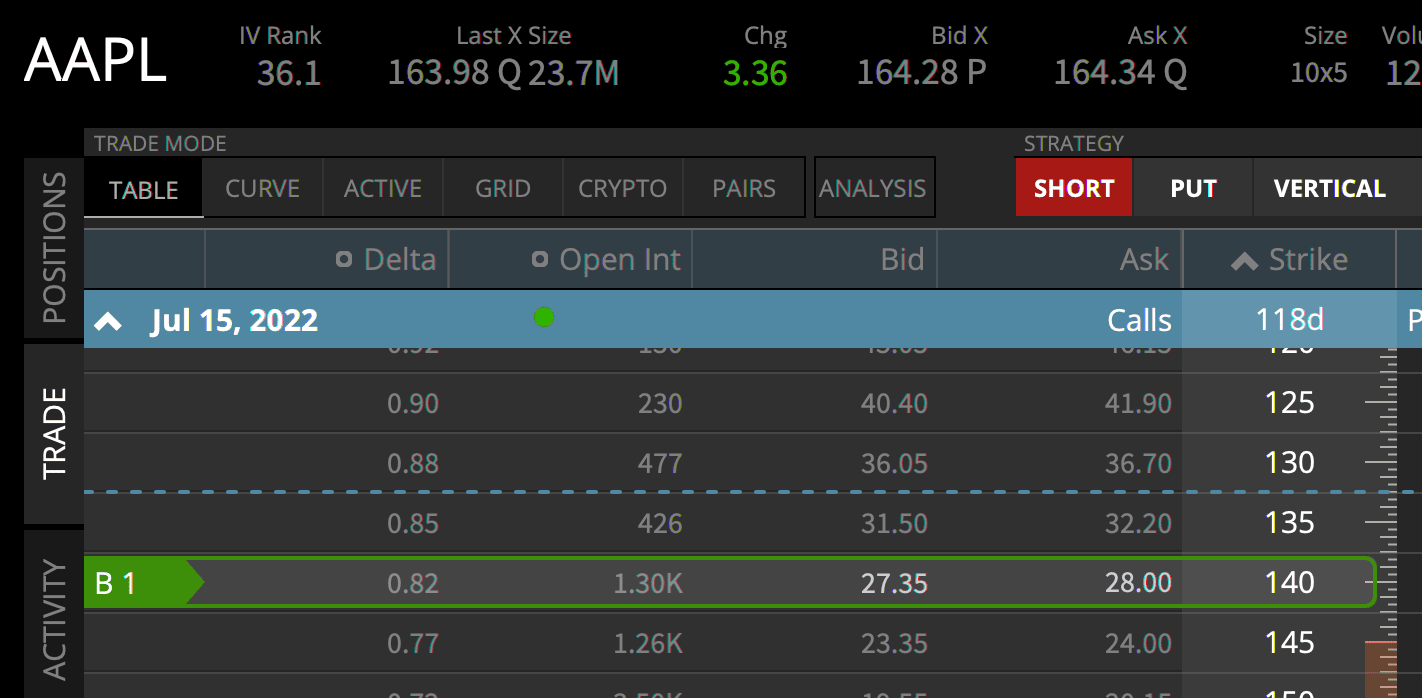
Task: Click the Delta column settings circle icon
Action: pyautogui.click(x=344, y=260)
